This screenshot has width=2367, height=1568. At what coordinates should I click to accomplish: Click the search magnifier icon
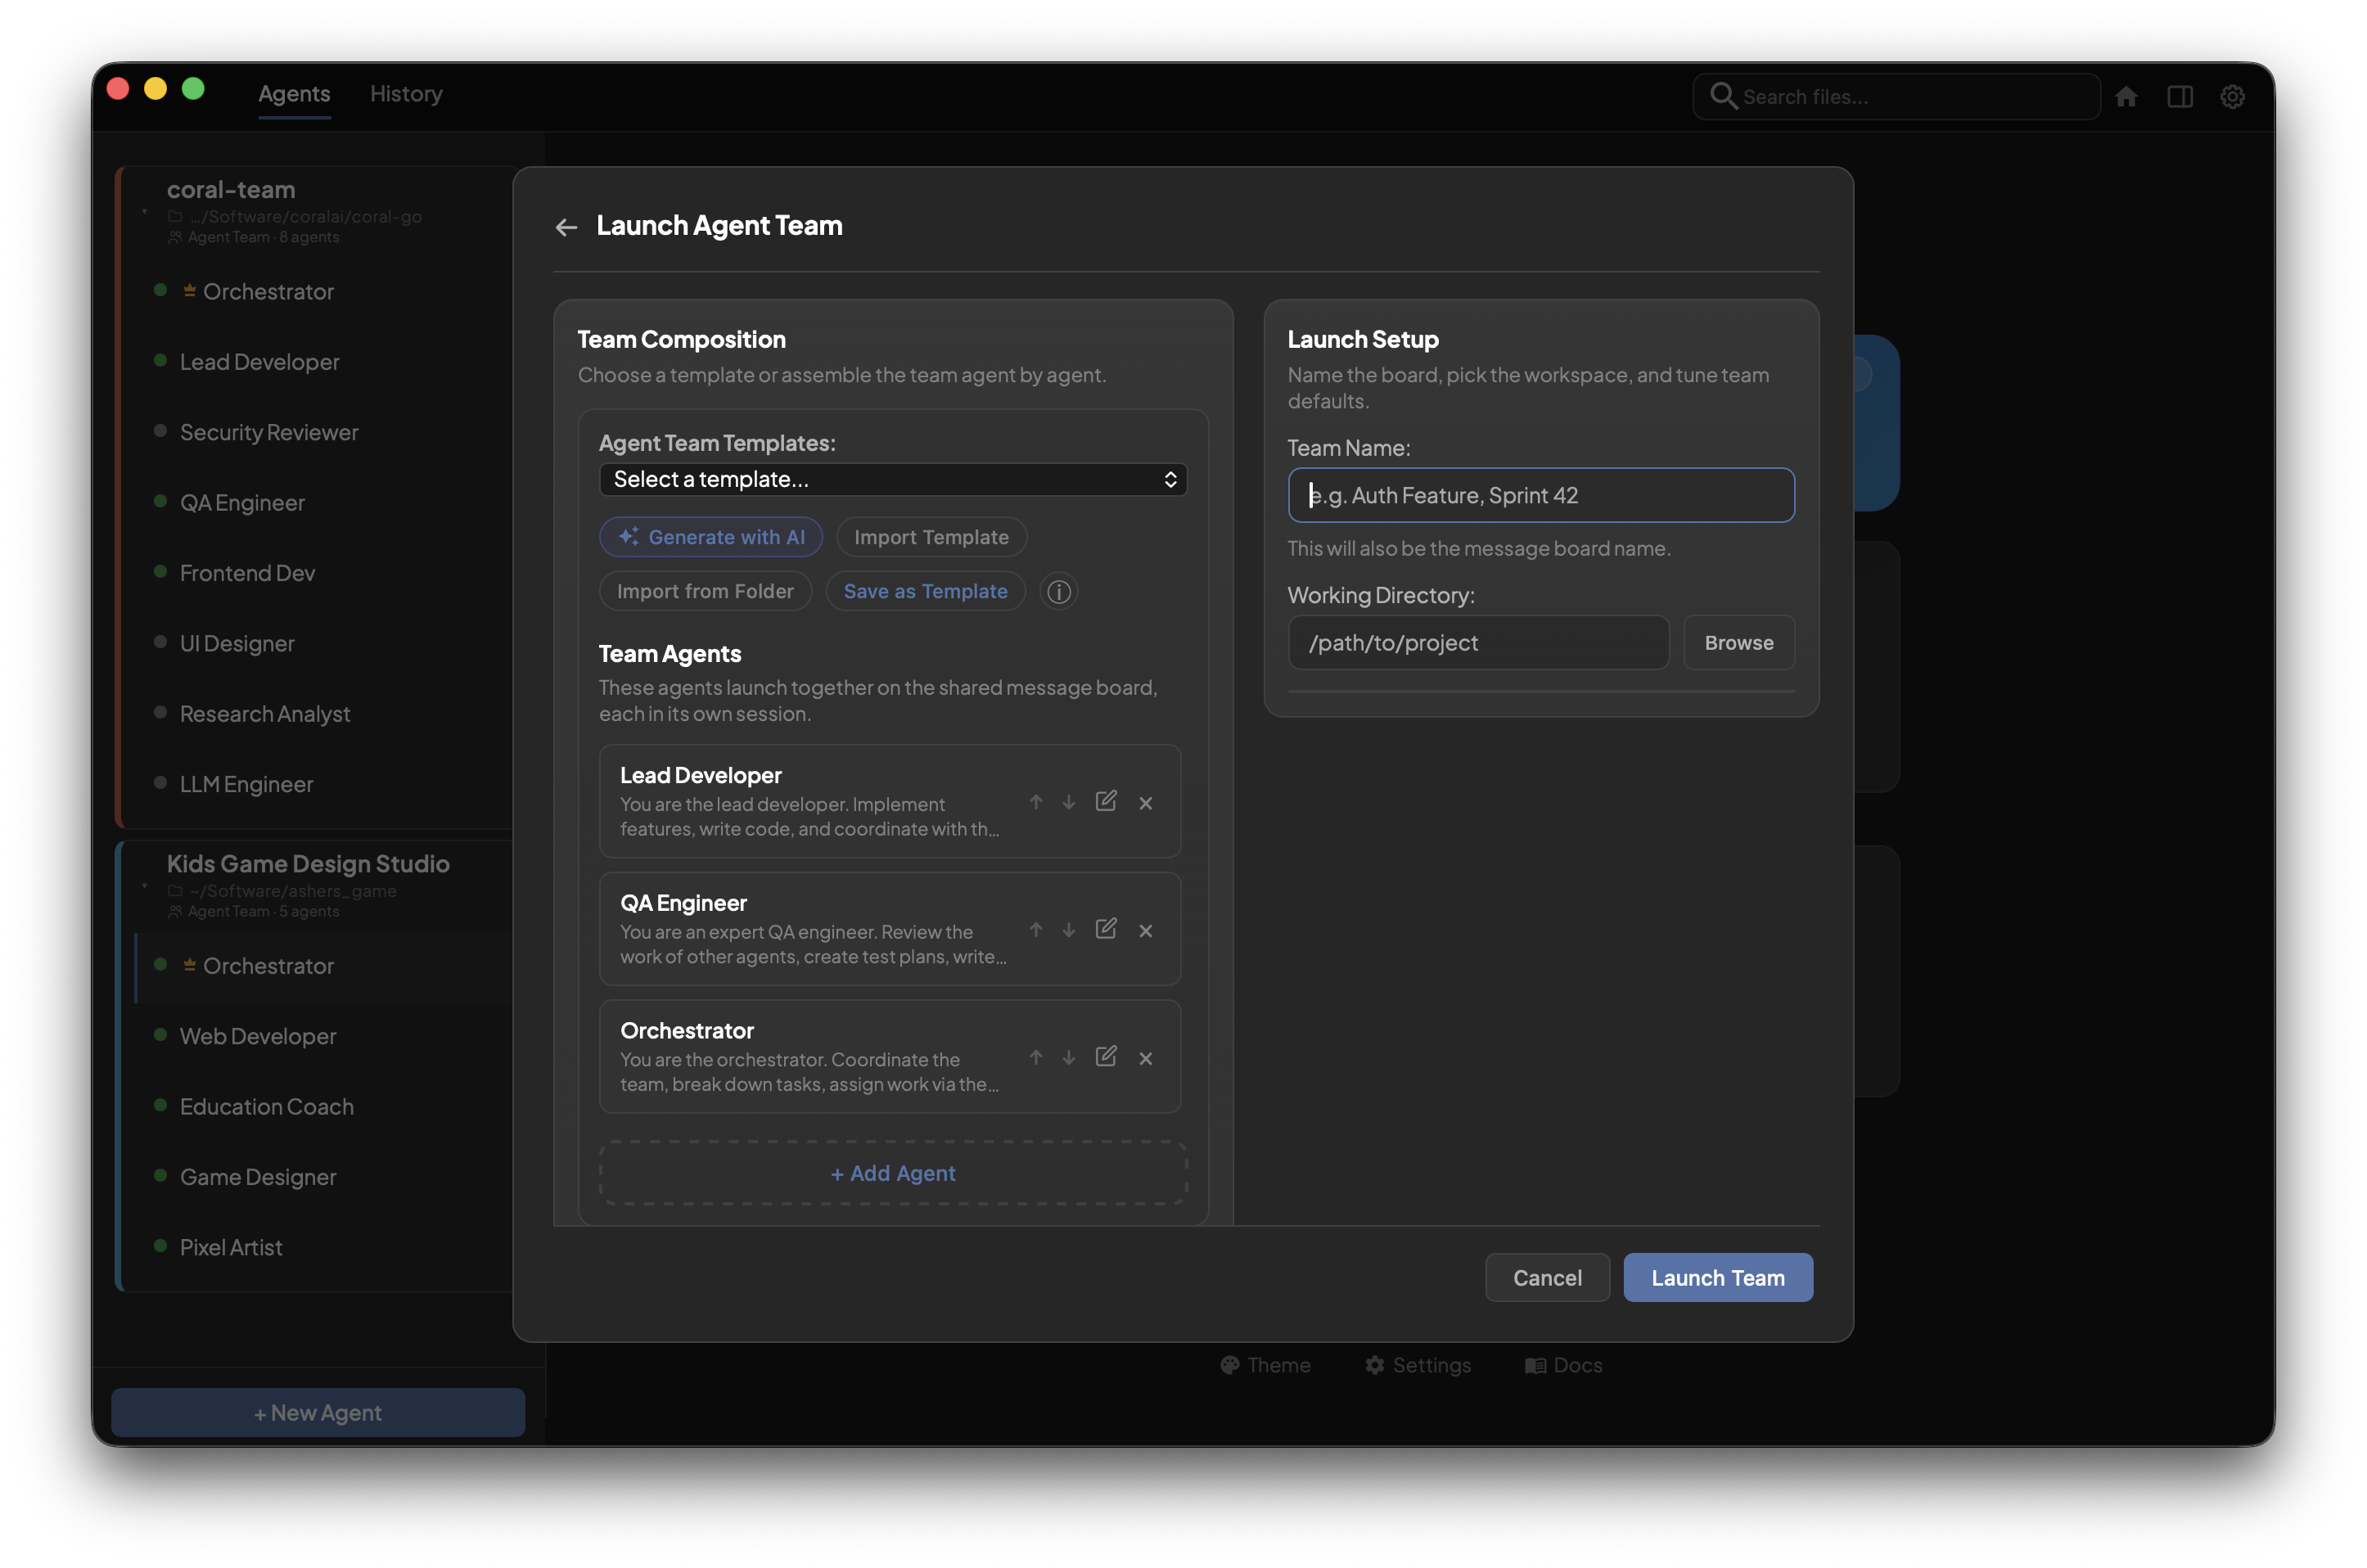tap(1724, 95)
